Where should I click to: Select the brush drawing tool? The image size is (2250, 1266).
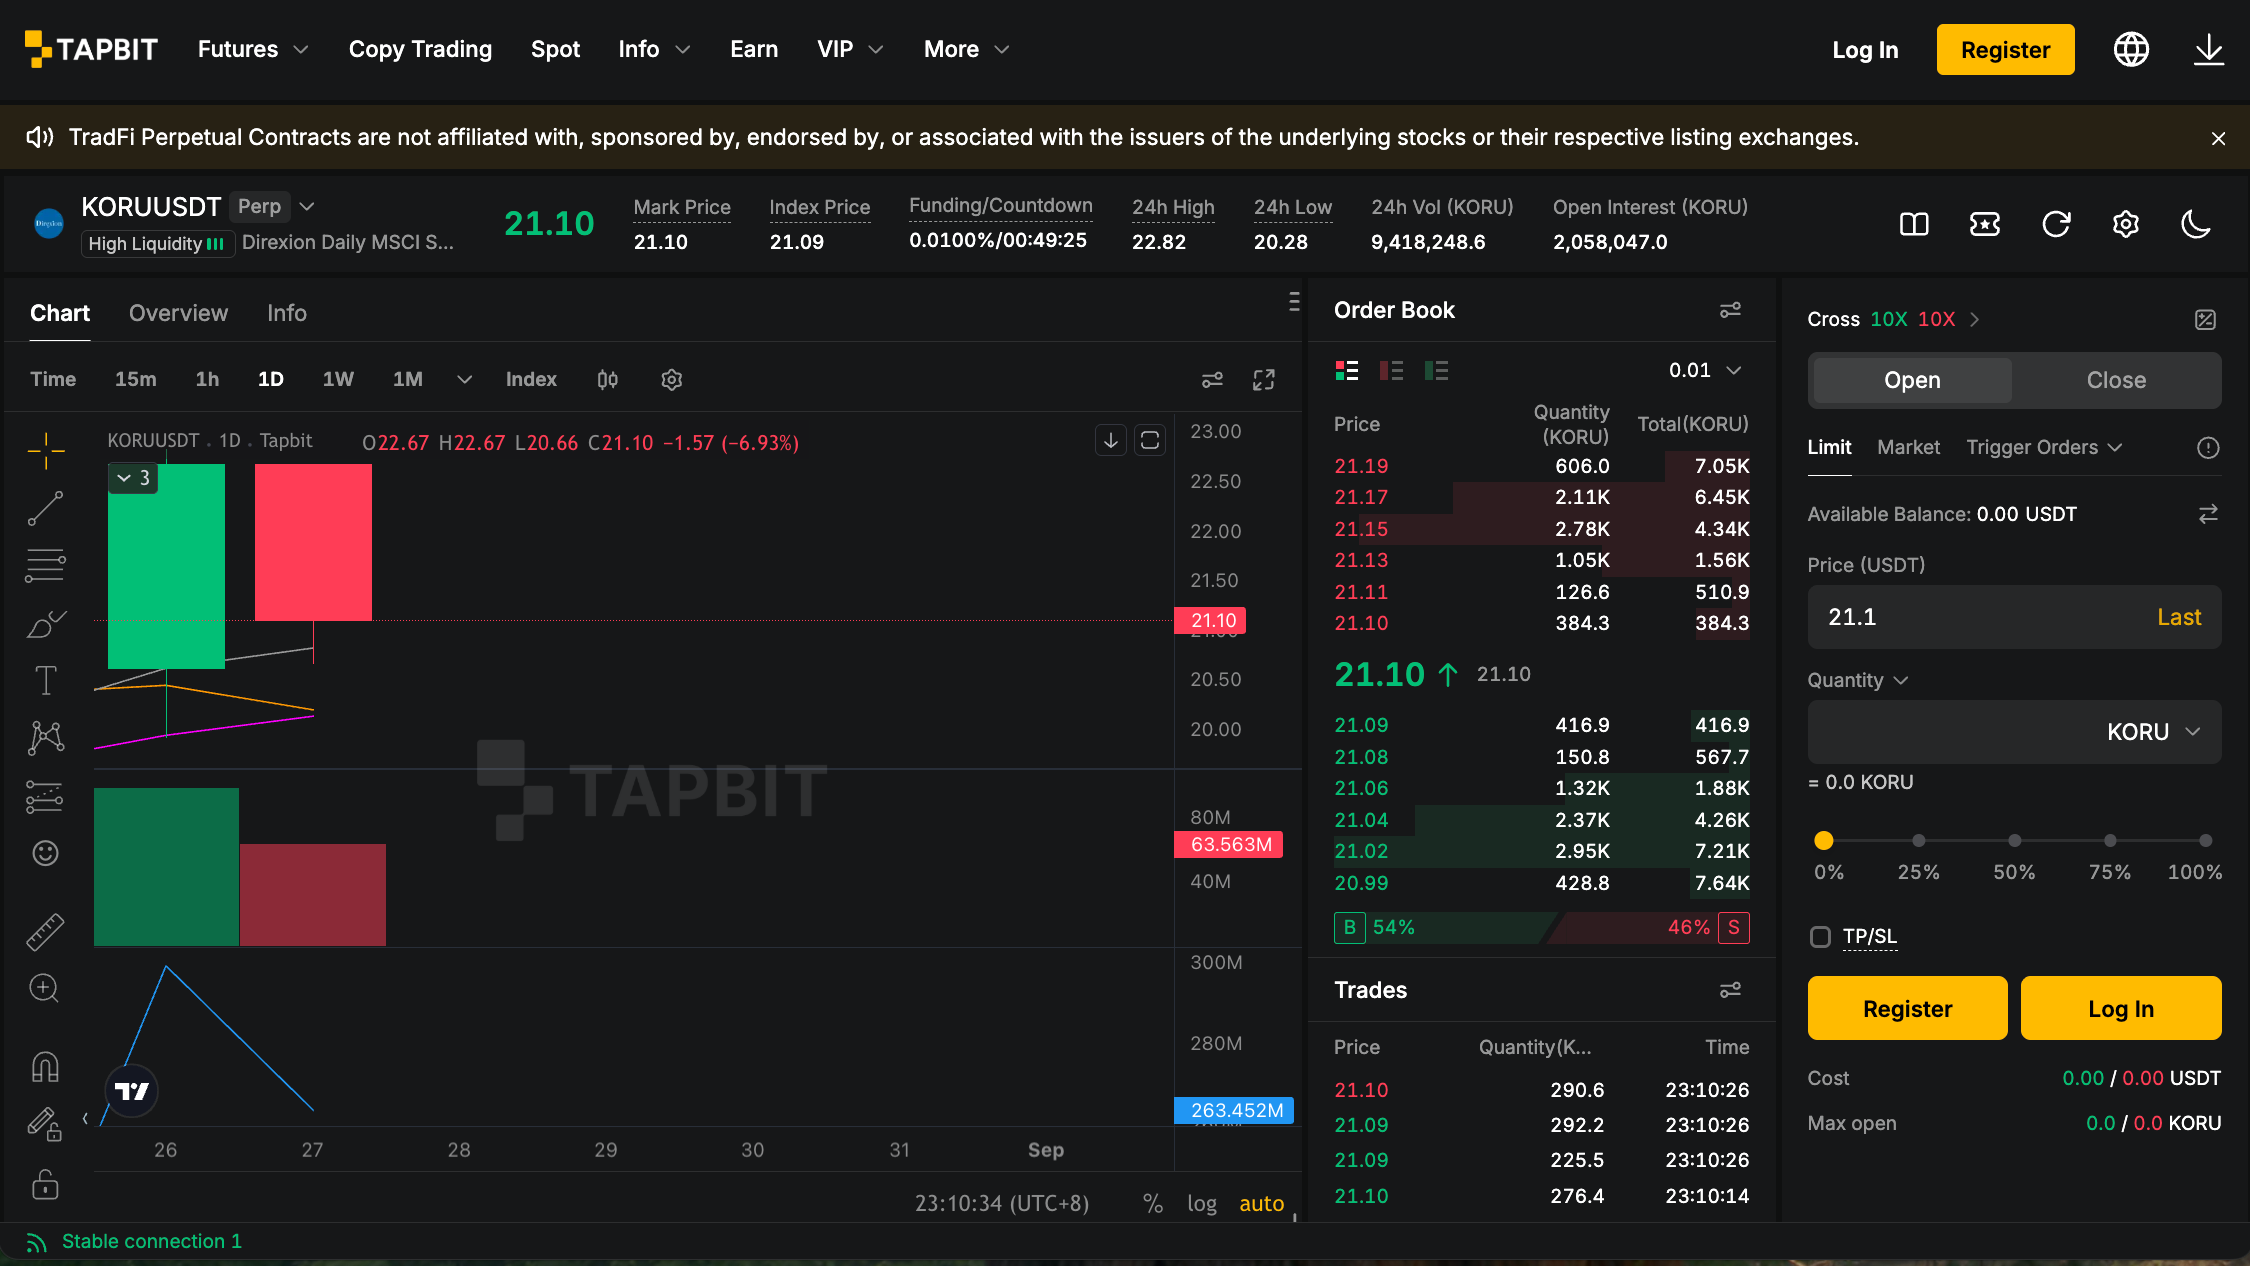click(46, 623)
